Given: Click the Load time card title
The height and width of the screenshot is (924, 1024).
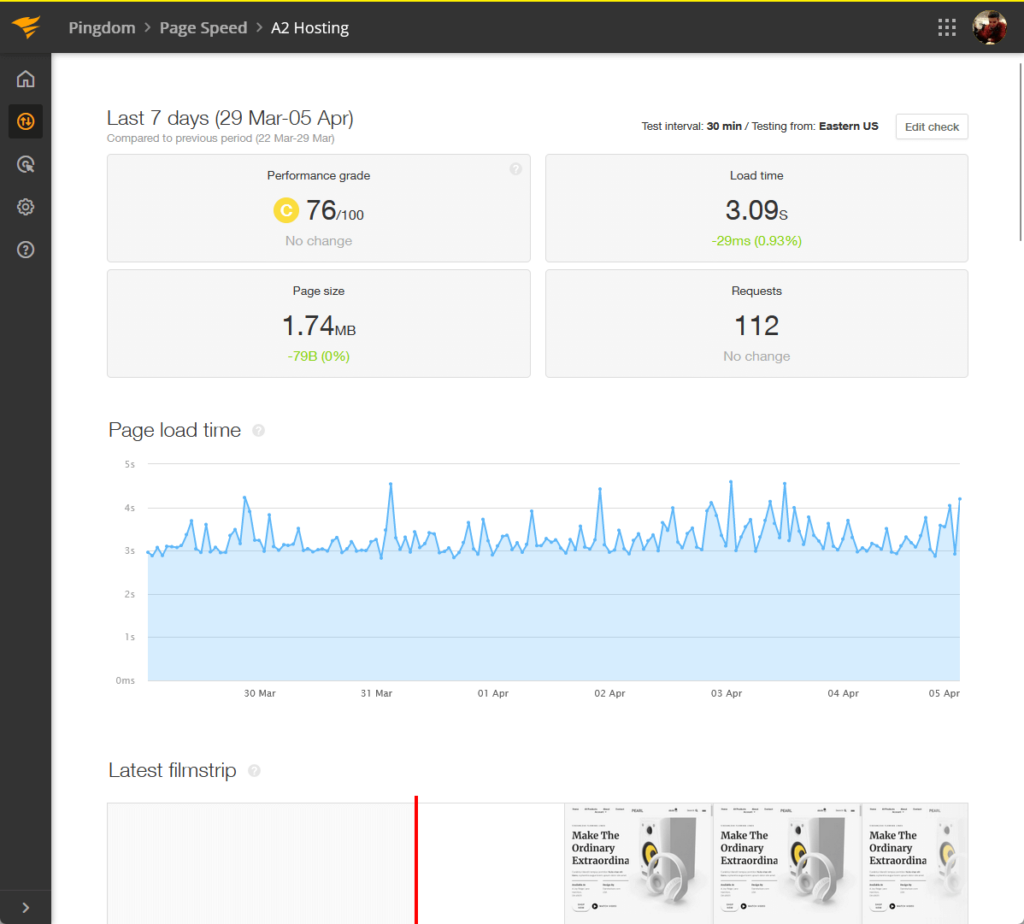Looking at the screenshot, I should coord(756,176).
